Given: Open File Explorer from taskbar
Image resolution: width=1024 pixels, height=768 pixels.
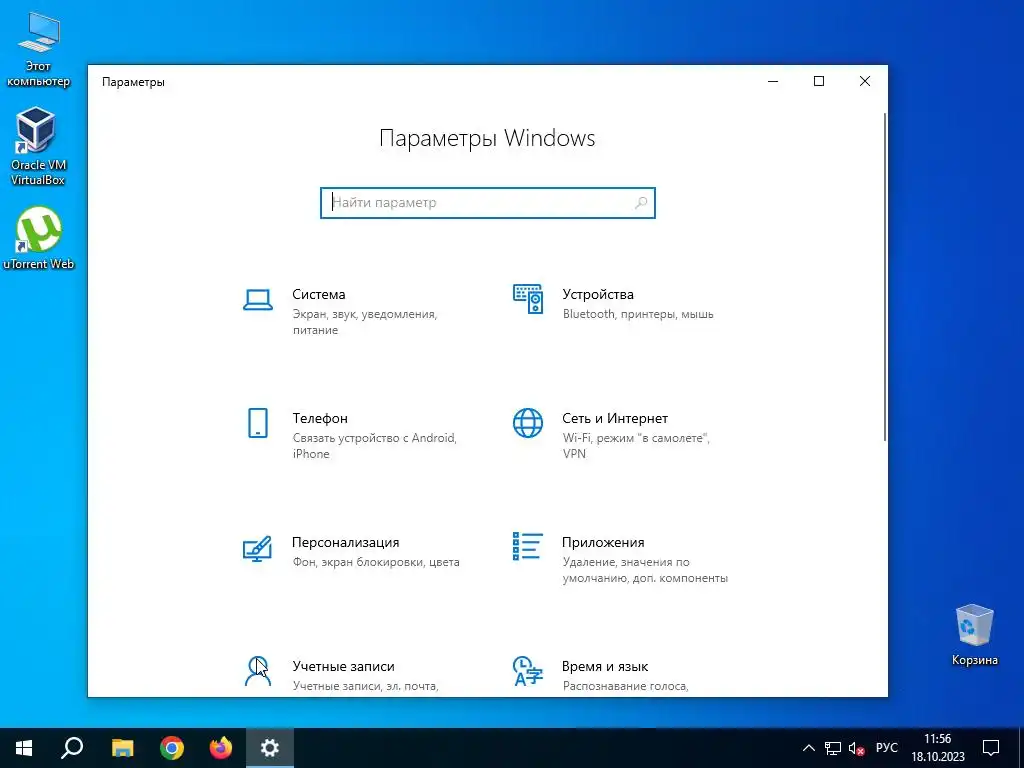Looking at the screenshot, I should (122, 748).
